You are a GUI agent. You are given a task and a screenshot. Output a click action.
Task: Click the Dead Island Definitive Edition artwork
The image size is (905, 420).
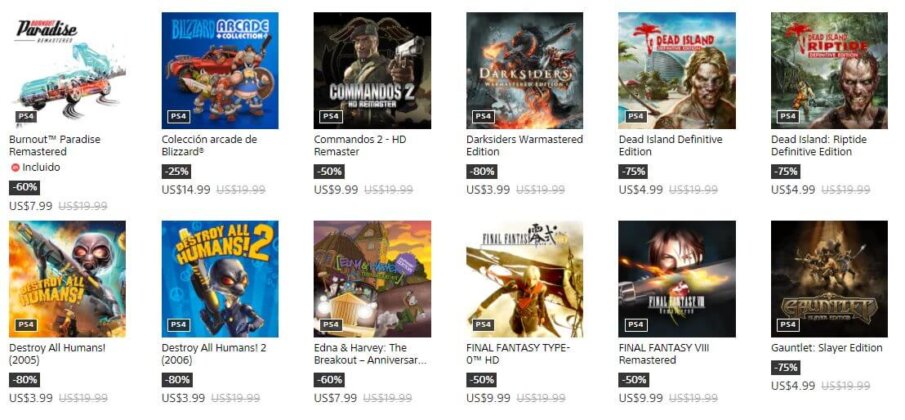pyautogui.click(x=676, y=70)
